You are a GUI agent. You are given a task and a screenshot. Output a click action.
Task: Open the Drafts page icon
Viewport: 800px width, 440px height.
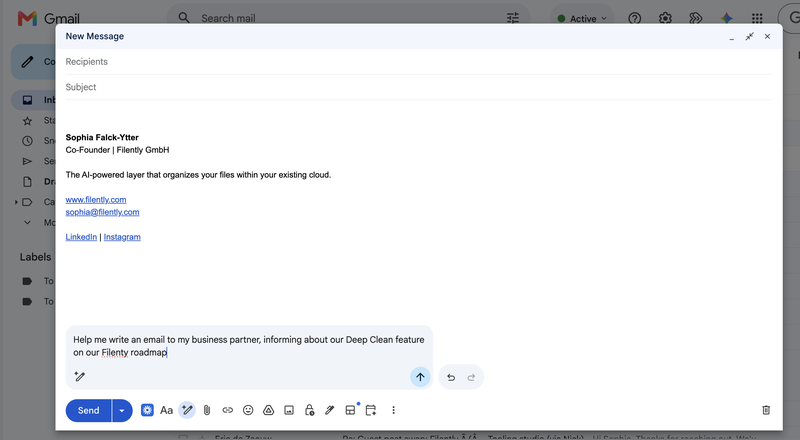pos(28,182)
